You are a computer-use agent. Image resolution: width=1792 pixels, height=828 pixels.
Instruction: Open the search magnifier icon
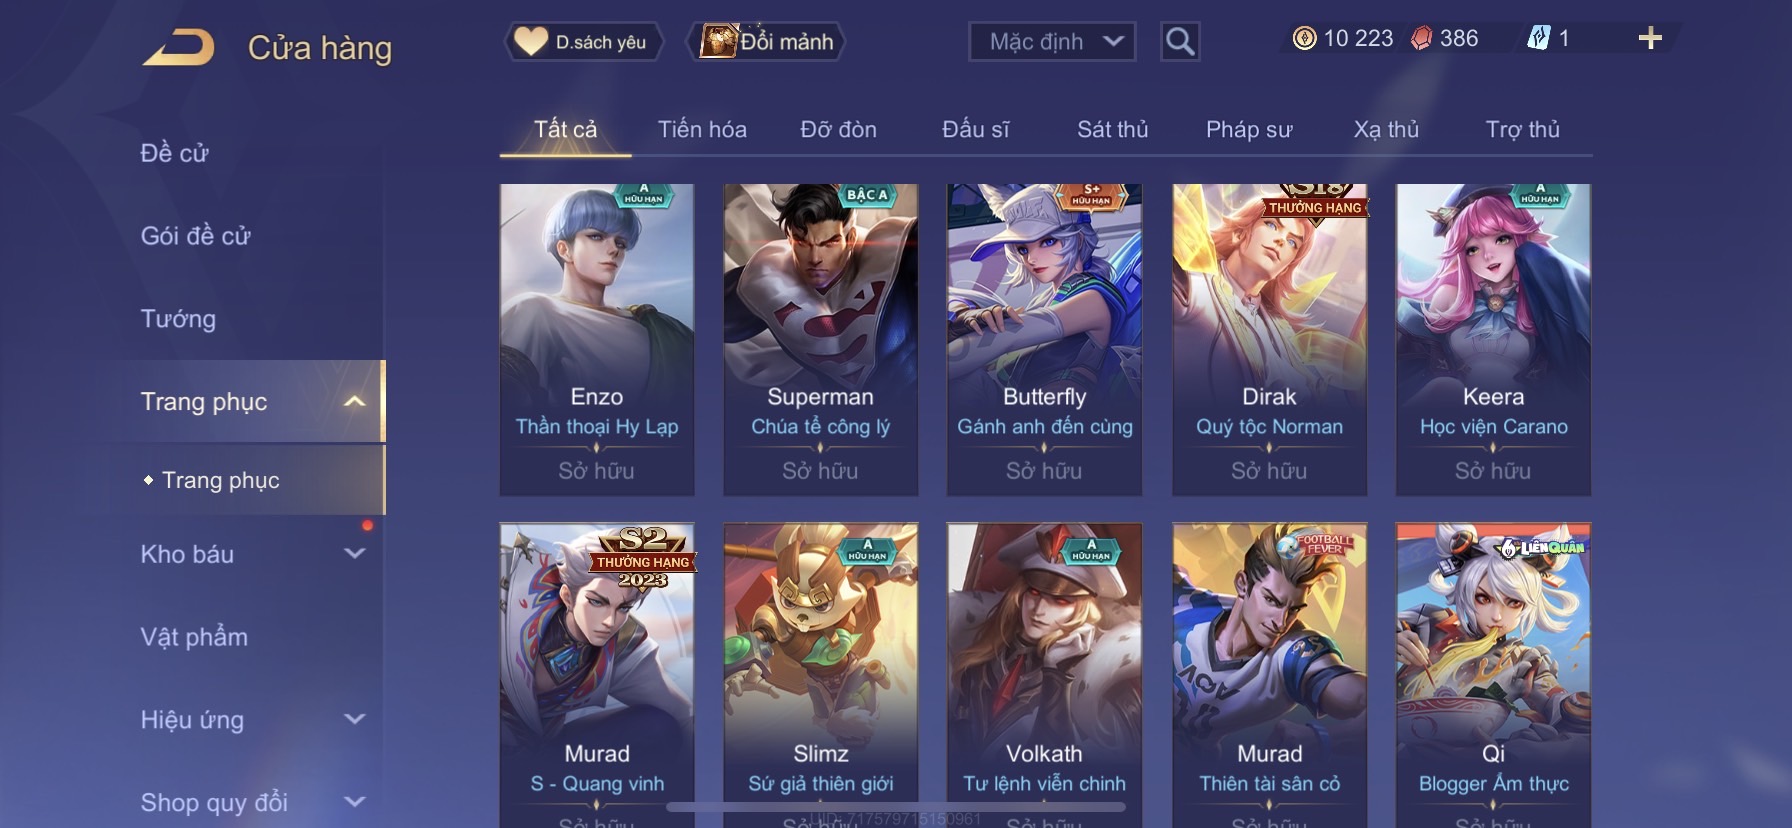(x=1180, y=42)
